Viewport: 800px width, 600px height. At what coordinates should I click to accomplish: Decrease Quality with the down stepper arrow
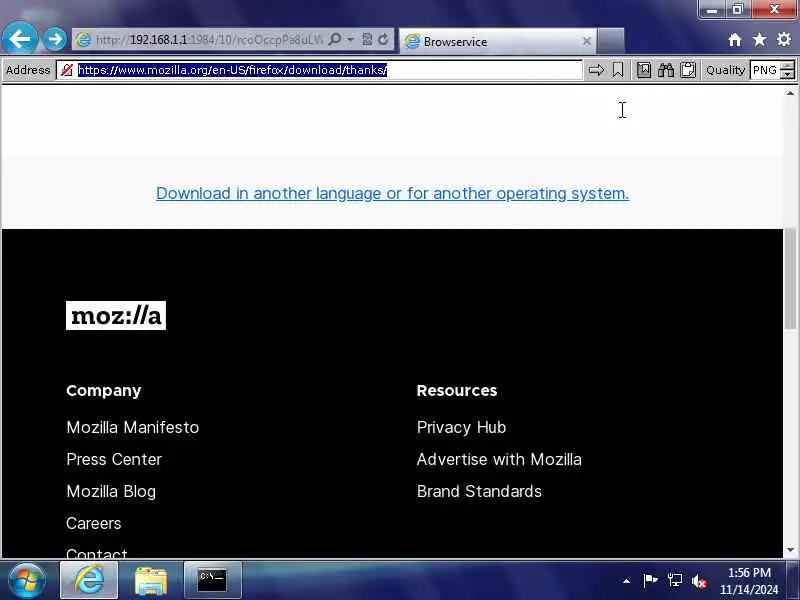788,74
